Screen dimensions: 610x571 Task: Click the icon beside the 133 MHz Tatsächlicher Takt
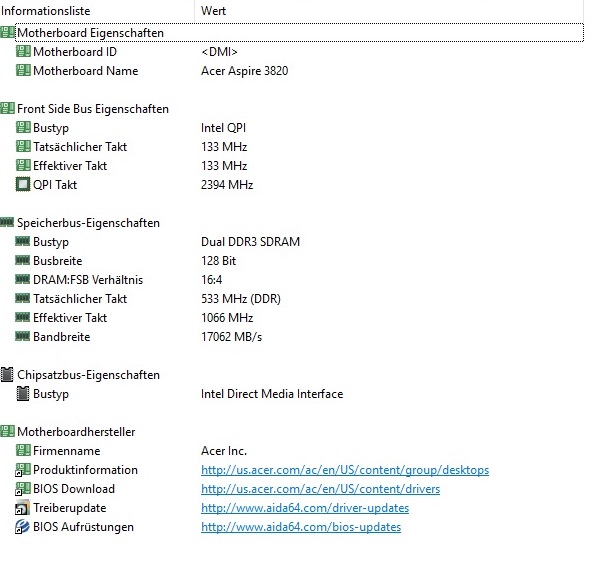(x=23, y=146)
